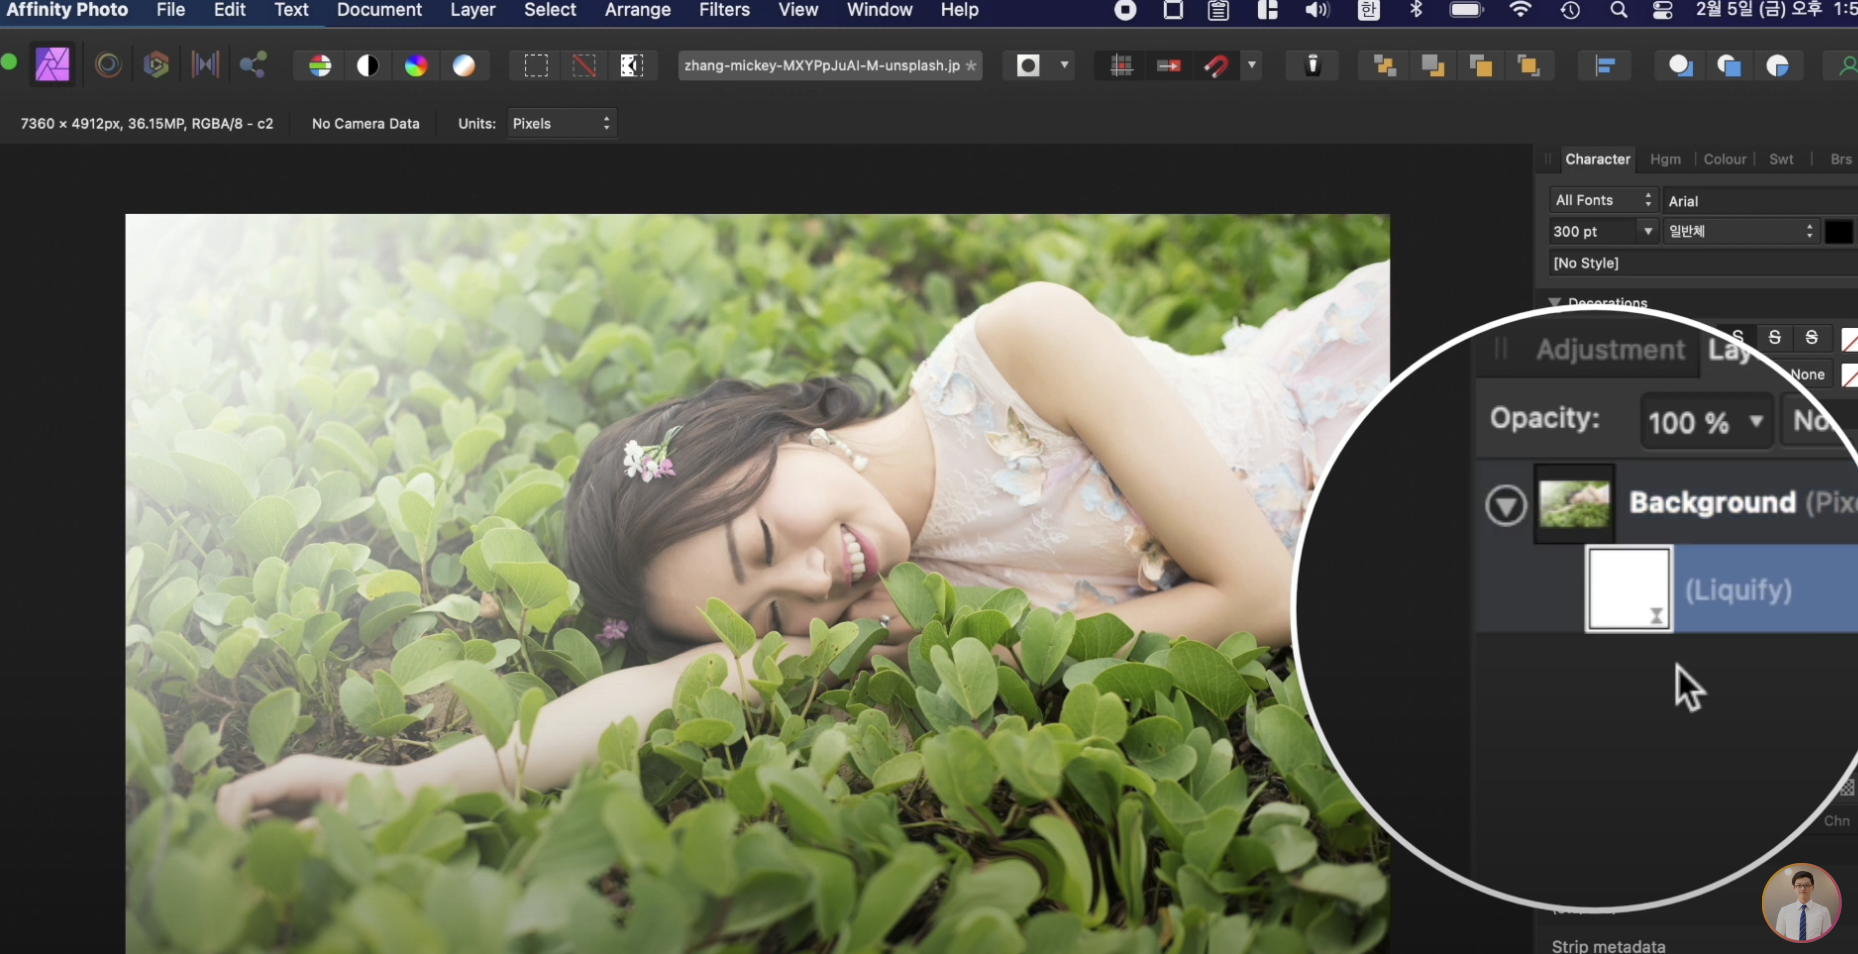The height and width of the screenshot is (954, 1858).
Task: Click the No Camera Data label
Action: click(x=366, y=124)
